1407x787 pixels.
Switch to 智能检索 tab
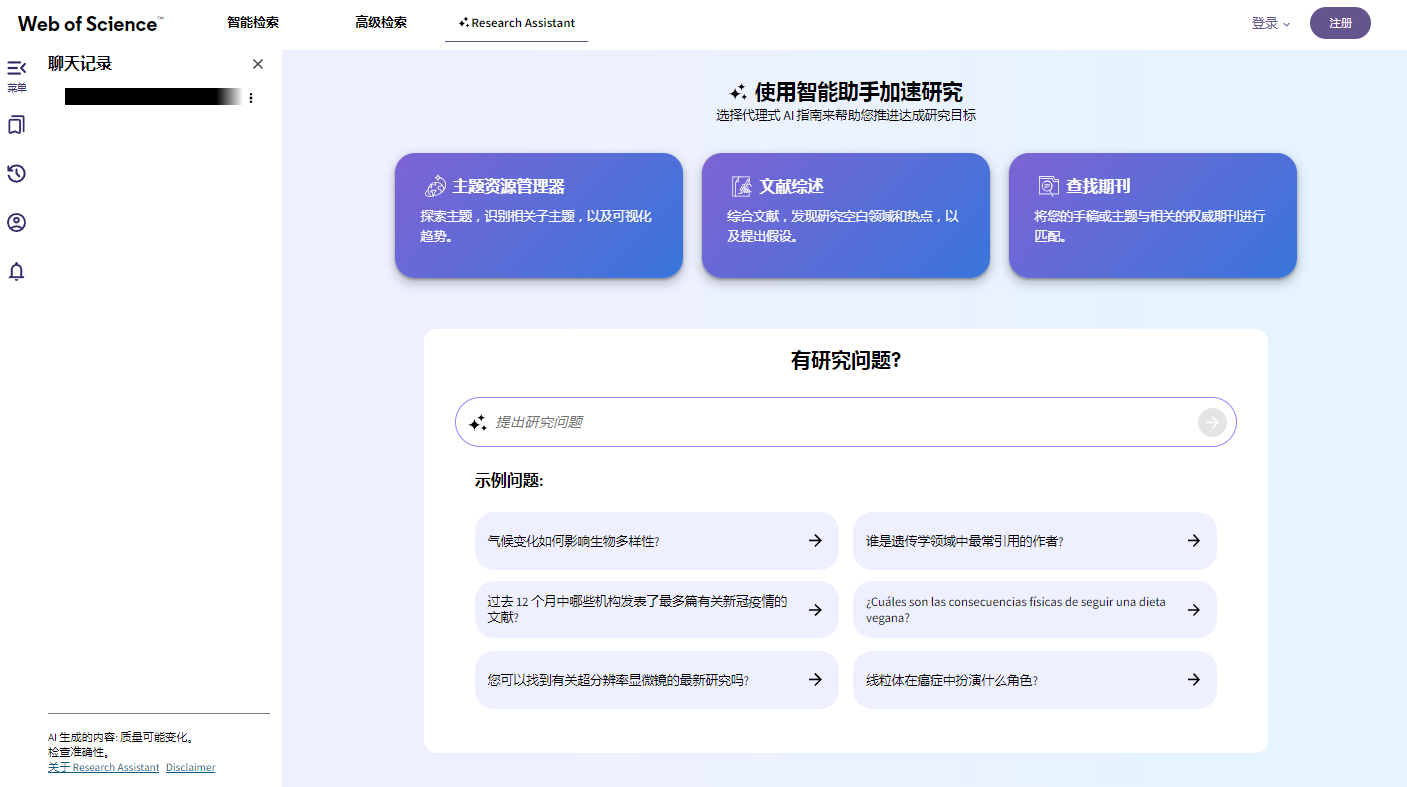(253, 22)
